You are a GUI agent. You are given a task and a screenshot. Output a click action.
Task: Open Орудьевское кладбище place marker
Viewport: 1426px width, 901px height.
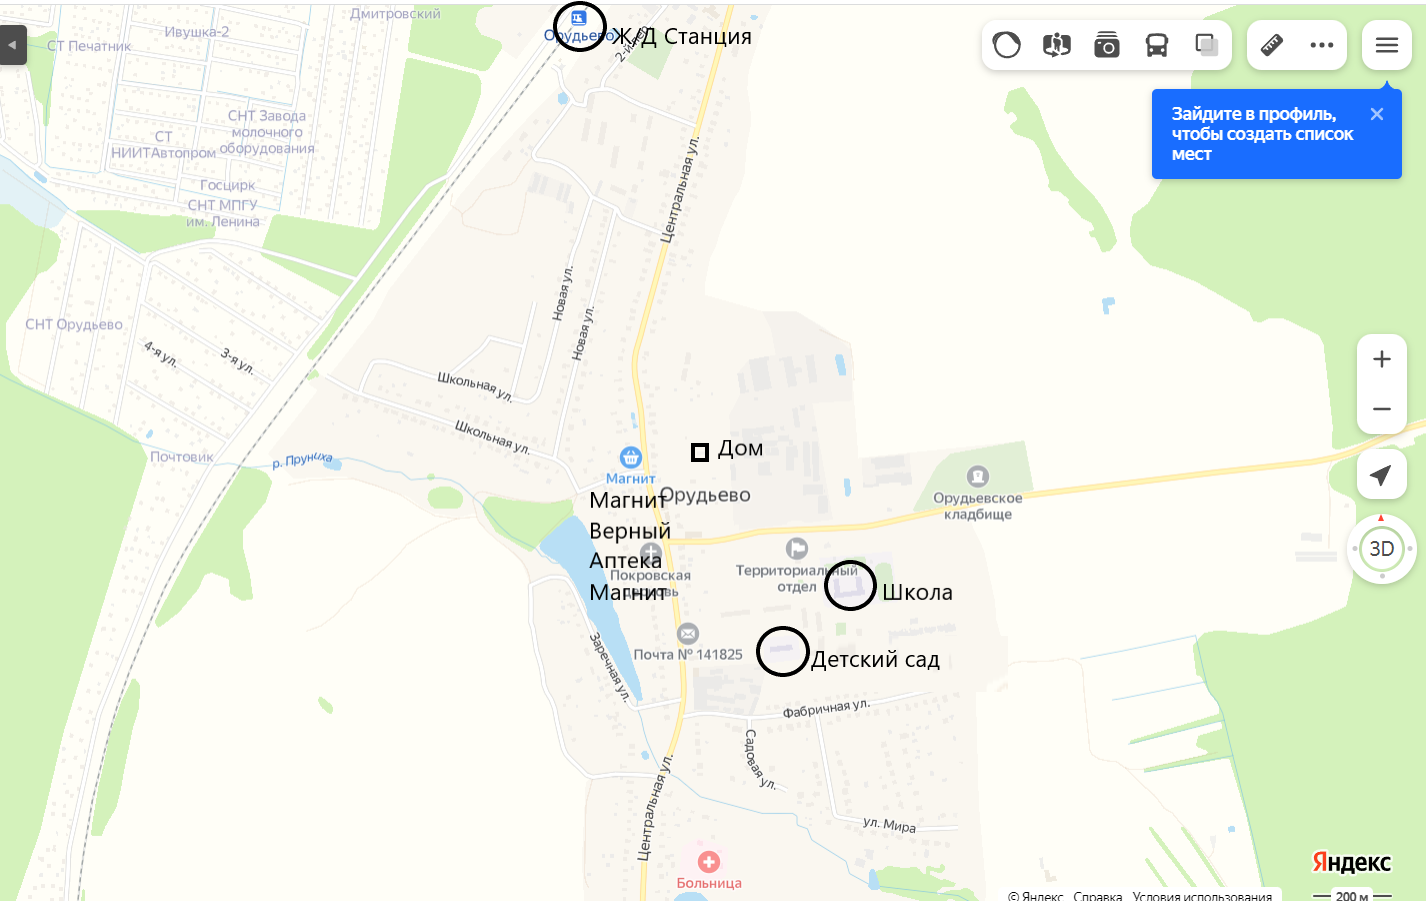pyautogui.click(x=978, y=477)
